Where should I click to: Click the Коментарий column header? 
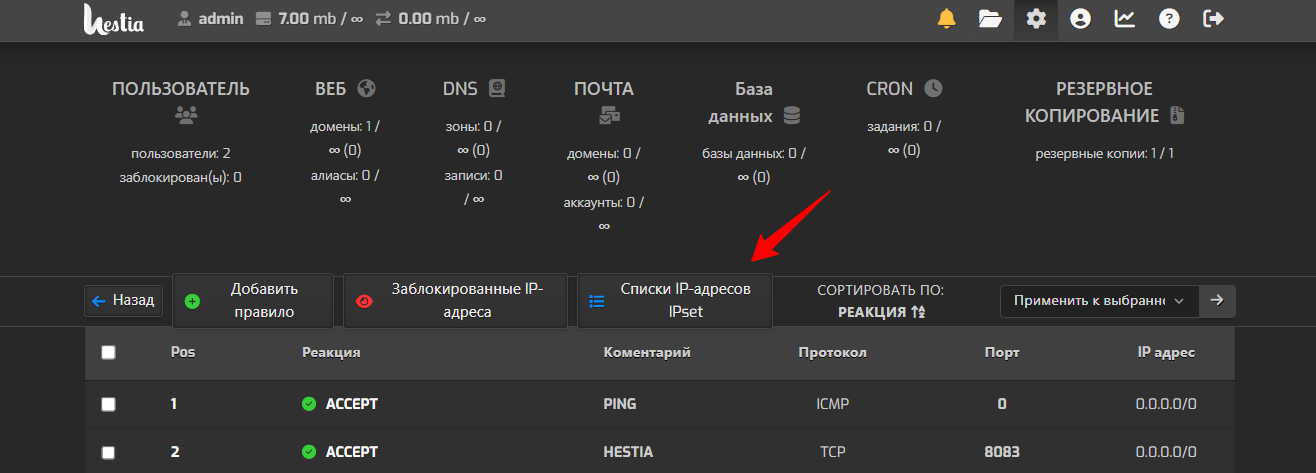(647, 352)
